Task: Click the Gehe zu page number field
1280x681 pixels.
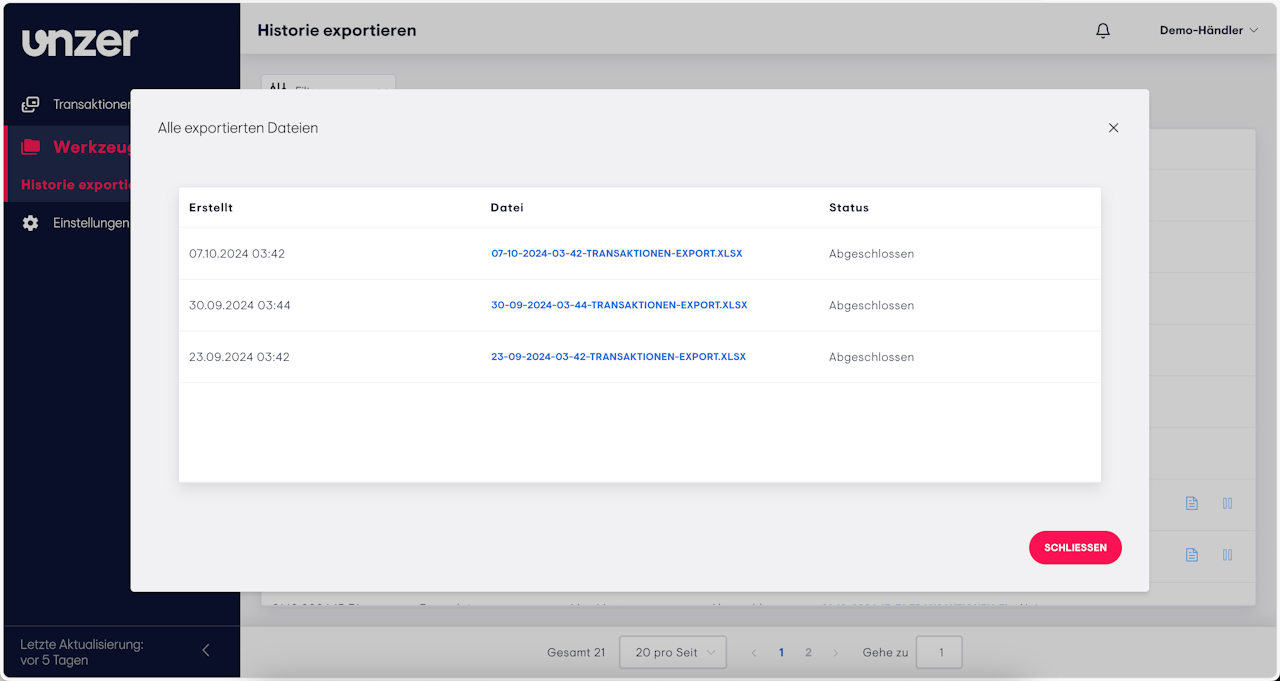Action: point(939,652)
